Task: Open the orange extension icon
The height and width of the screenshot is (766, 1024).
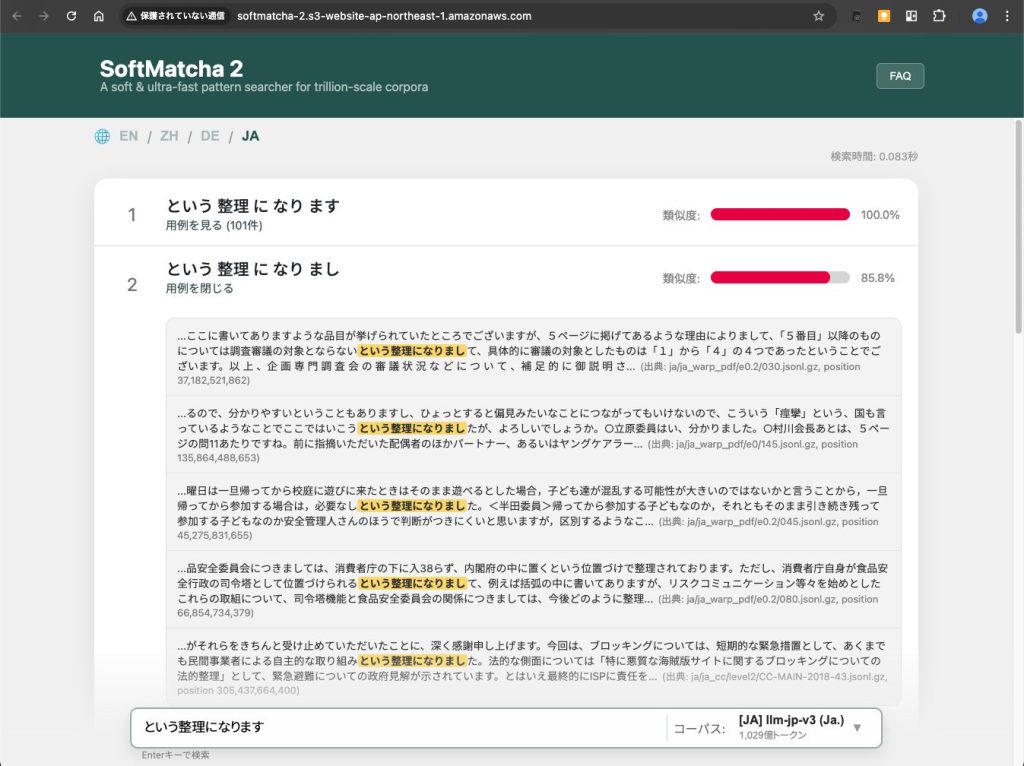Action: (884, 16)
